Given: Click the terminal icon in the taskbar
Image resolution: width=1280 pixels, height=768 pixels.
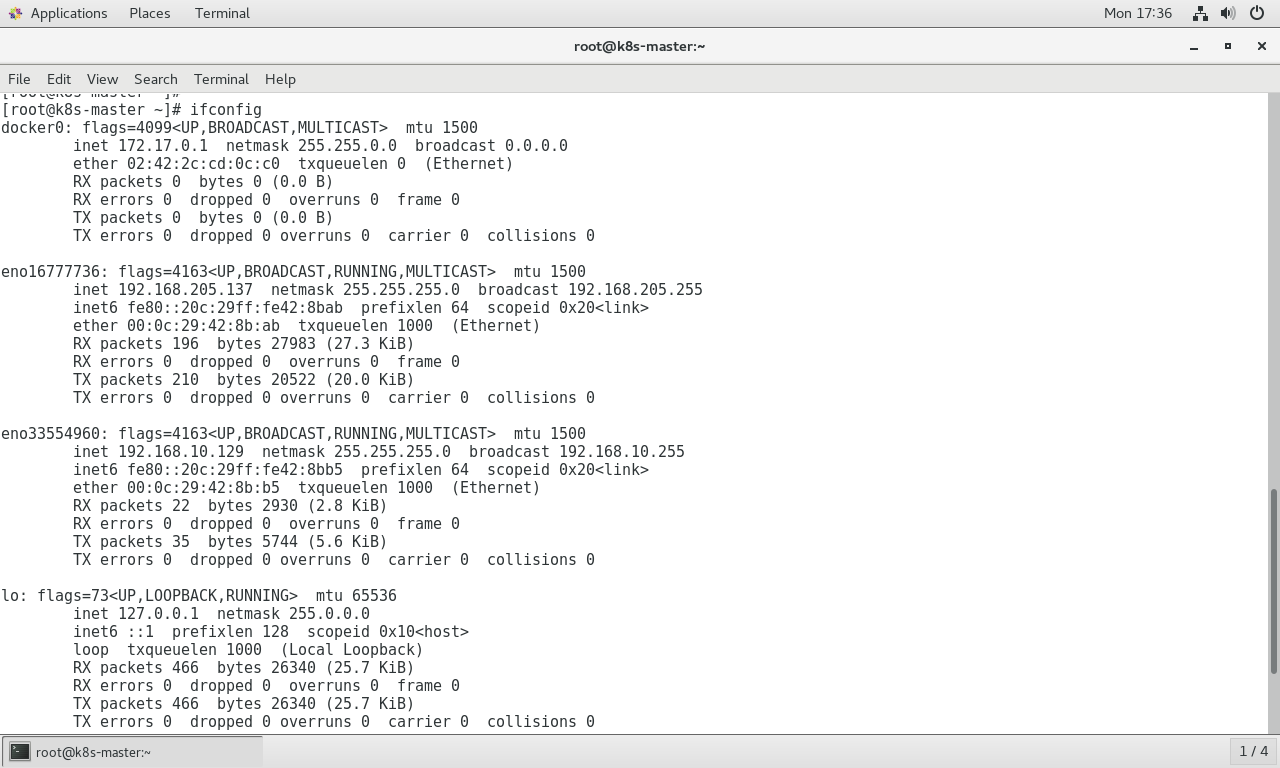Looking at the screenshot, I should (x=20, y=752).
